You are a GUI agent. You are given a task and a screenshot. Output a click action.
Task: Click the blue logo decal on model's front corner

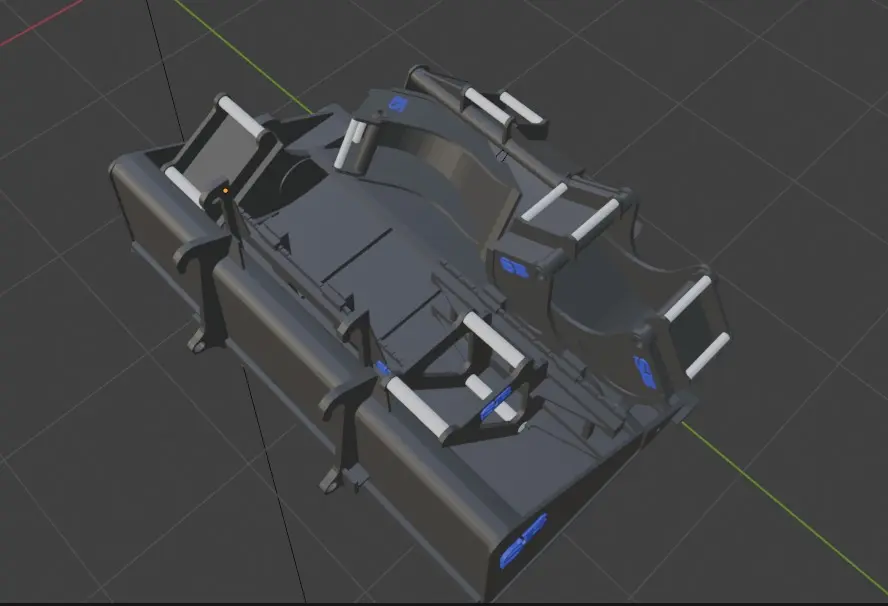point(523,541)
